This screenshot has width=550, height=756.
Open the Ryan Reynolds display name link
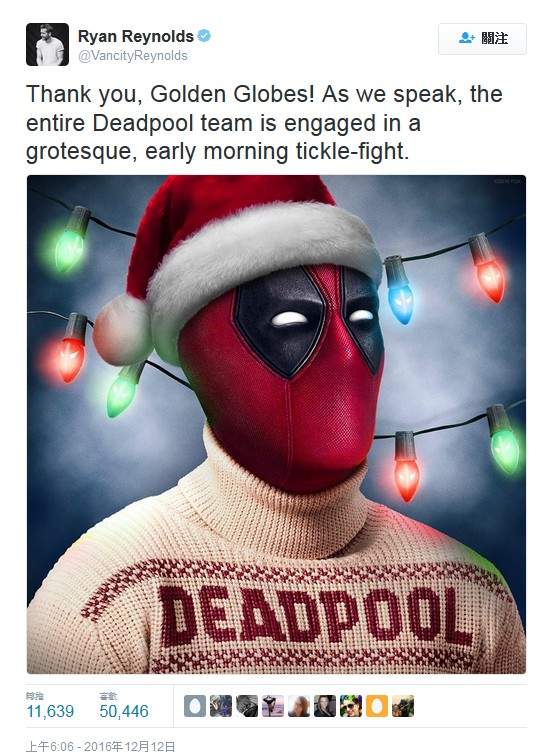(135, 36)
